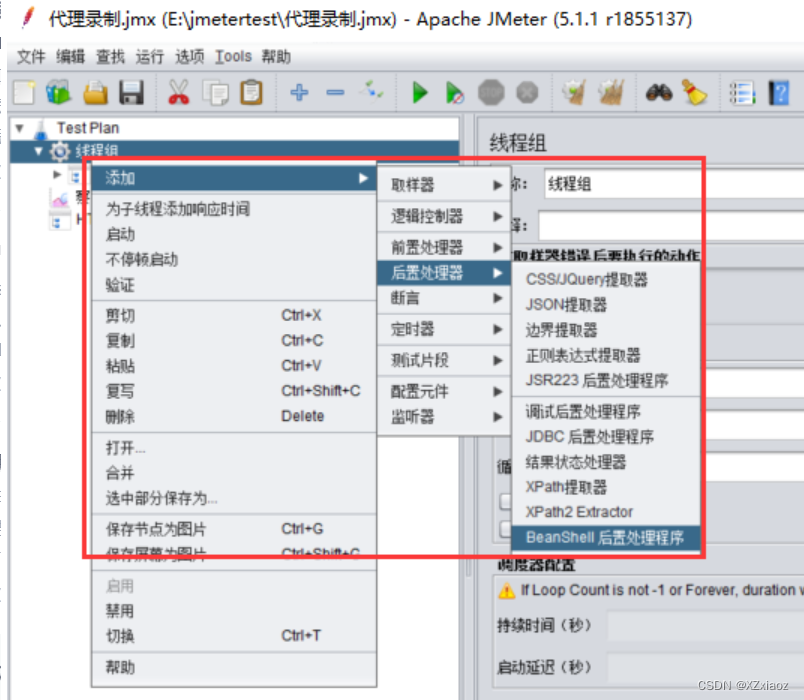The width and height of the screenshot is (804, 700).
Task: Select Test Plan in the tree
Action: [x=88, y=128]
